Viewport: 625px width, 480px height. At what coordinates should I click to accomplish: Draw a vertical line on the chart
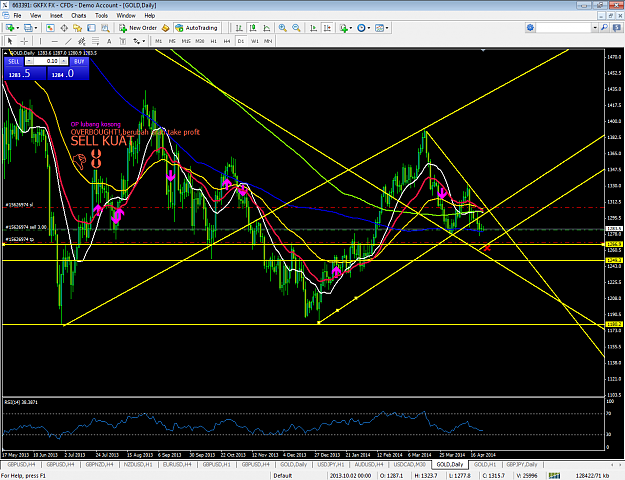[x=40, y=41]
